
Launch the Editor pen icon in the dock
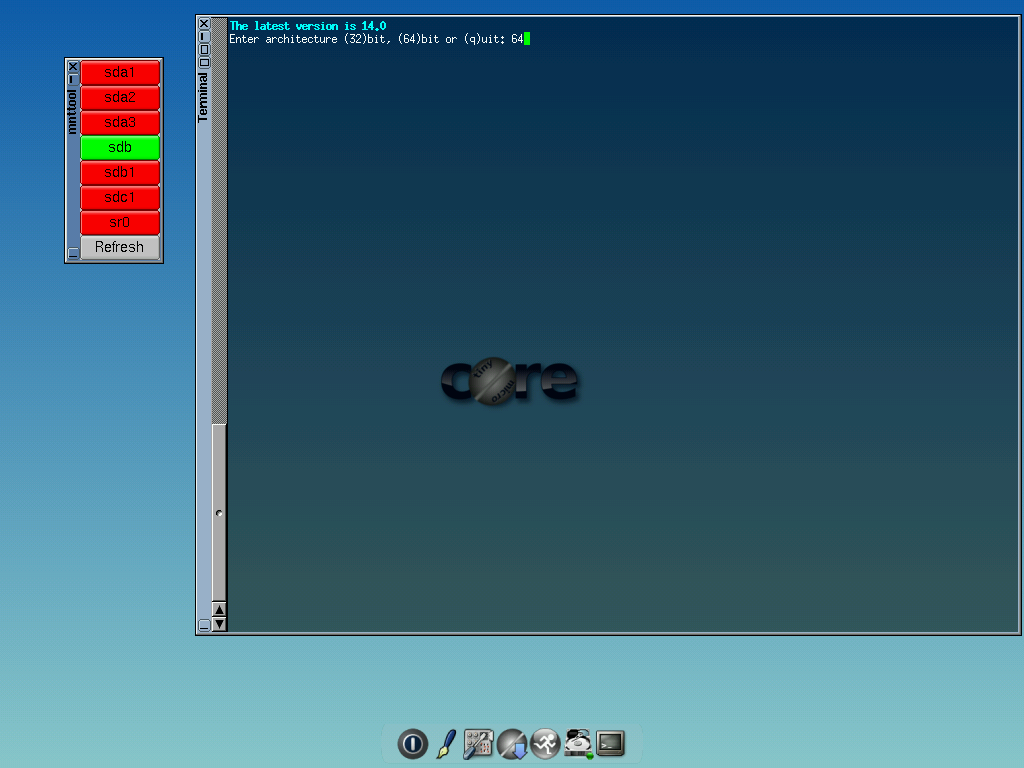click(446, 744)
